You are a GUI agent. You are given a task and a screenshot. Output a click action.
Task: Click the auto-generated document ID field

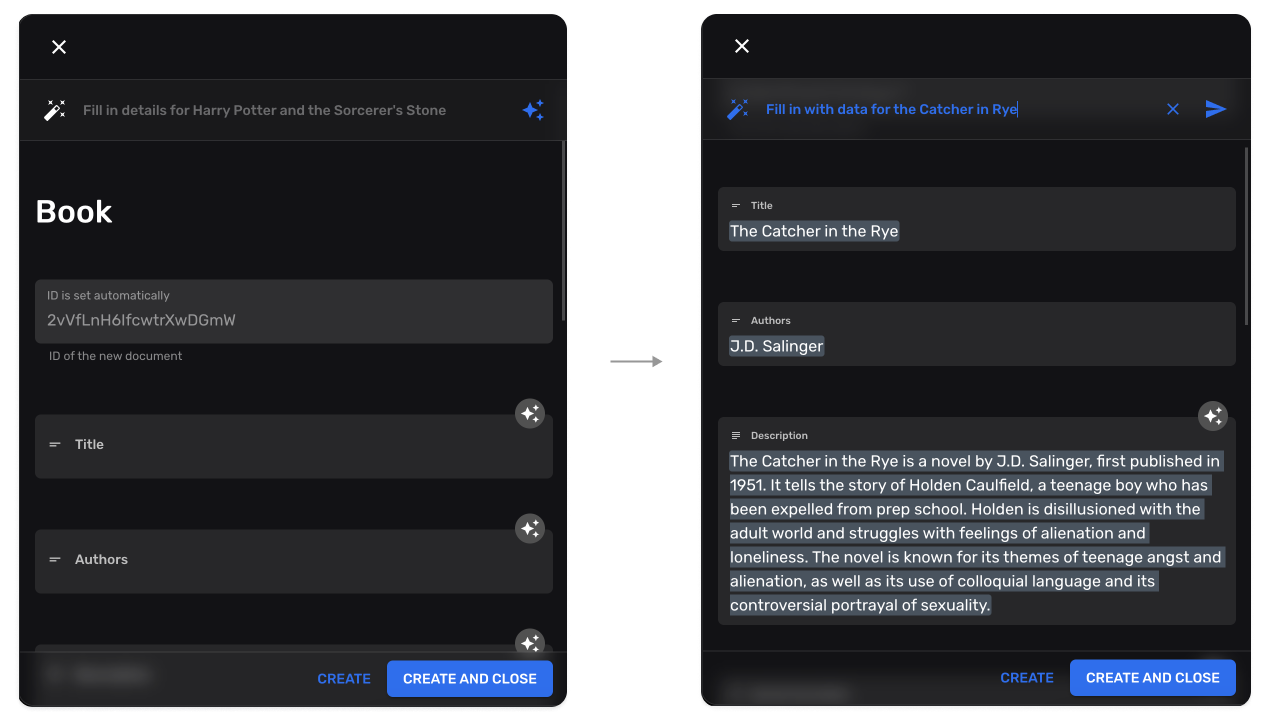click(293, 320)
